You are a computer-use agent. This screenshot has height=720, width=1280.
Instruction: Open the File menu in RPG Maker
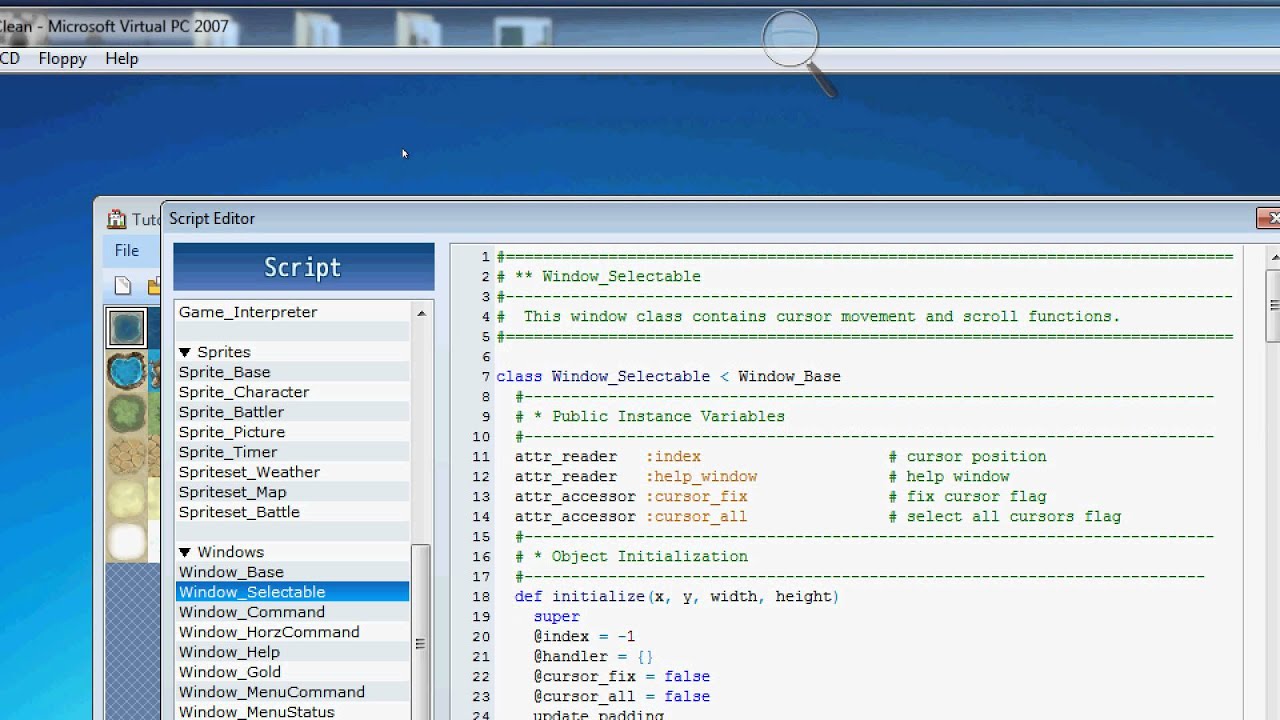[126, 250]
